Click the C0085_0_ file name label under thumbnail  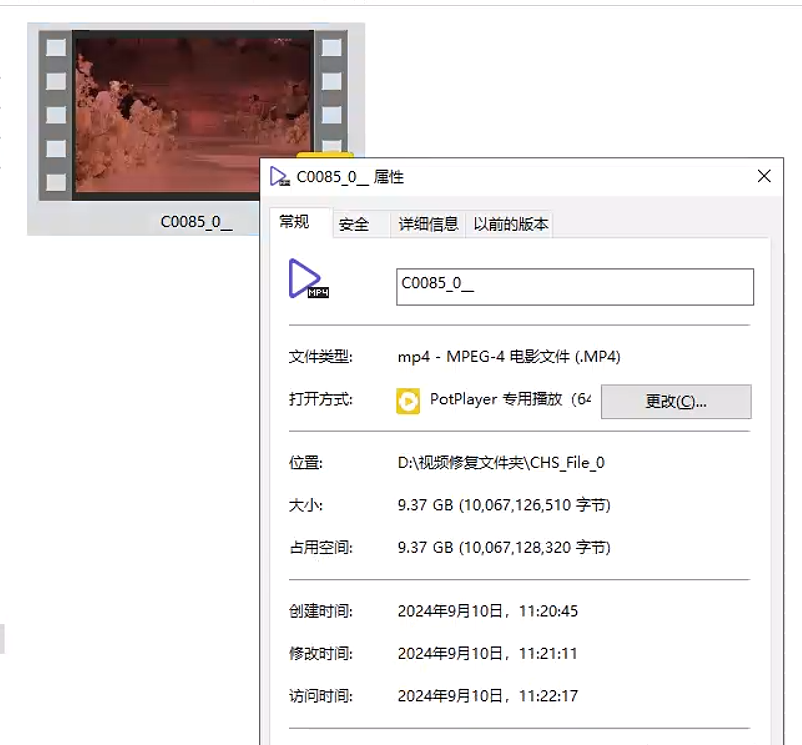[x=196, y=222]
